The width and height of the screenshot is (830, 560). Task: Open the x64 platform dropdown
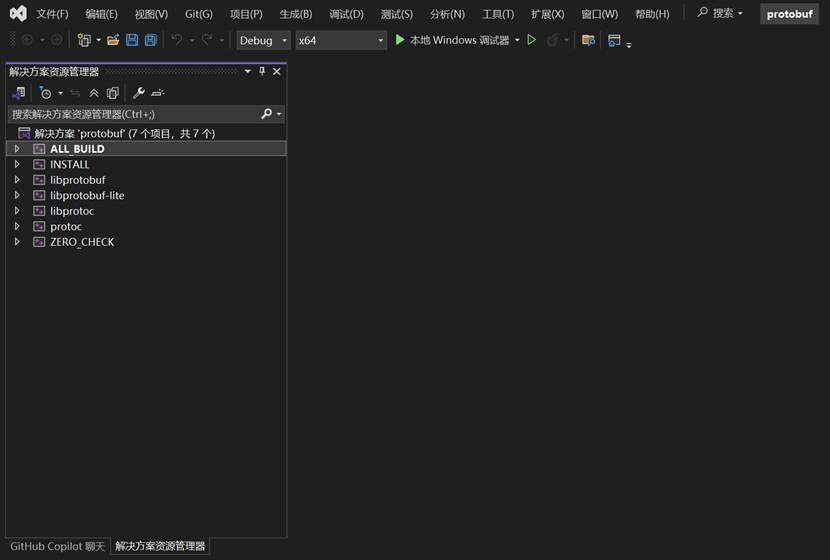coord(341,40)
